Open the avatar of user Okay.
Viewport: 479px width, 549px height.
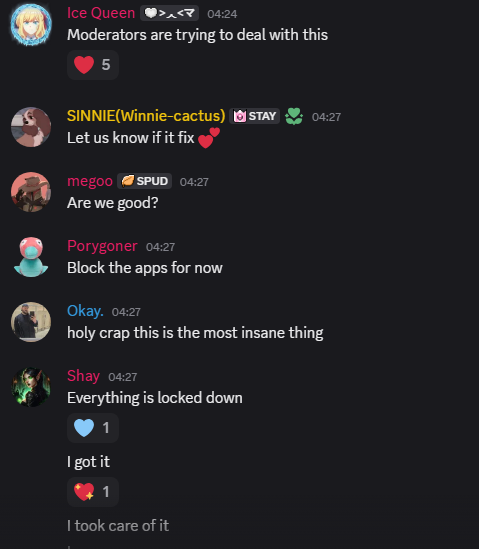tap(31, 322)
